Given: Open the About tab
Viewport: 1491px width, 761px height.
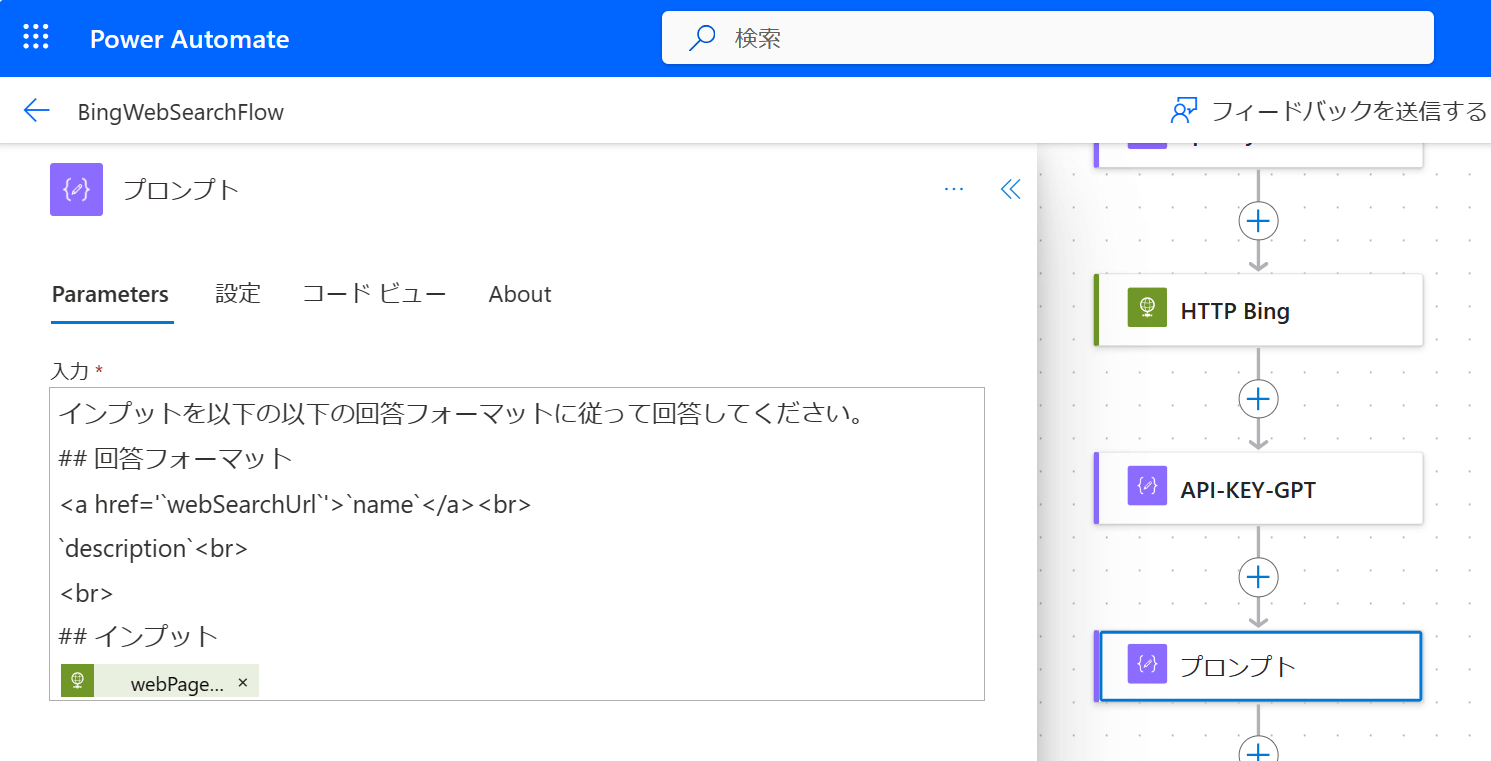Looking at the screenshot, I should [520, 294].
